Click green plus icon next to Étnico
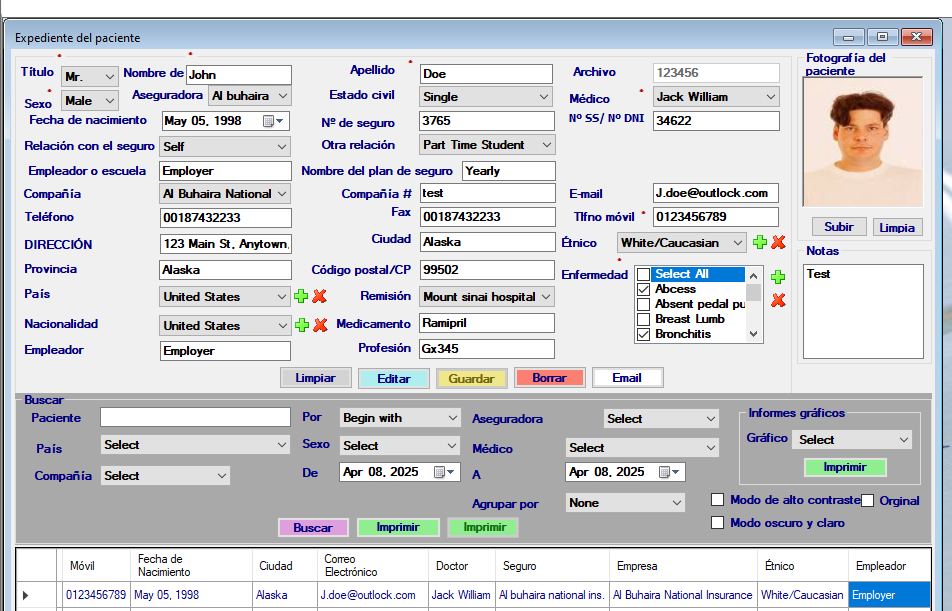This screenshot has height=611, width=952. click(x=760, y=243)
